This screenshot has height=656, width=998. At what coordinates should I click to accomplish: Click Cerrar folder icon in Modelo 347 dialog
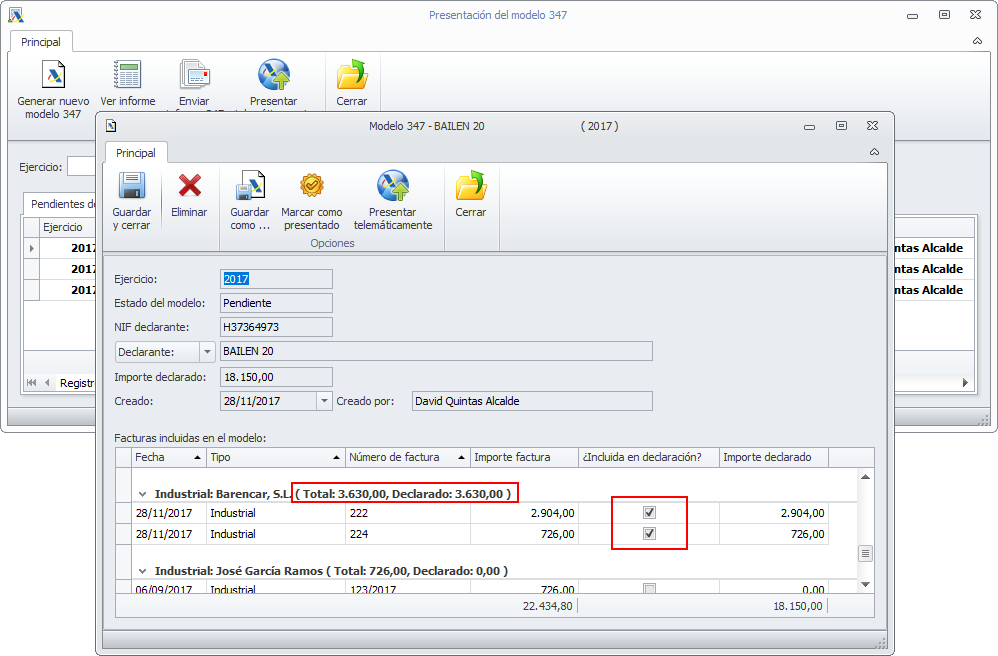[x=470, y=187]
